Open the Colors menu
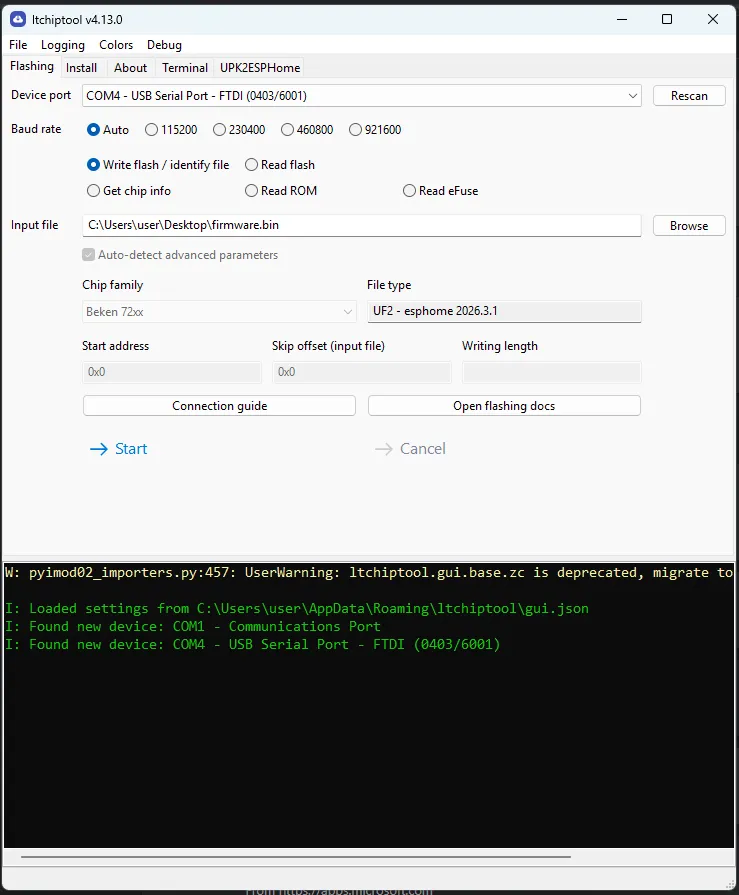The image size is (739, 895). pyautogui.click(x=116, y=45)
